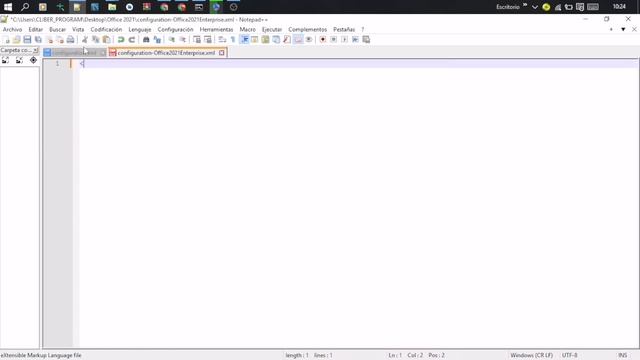
Task: Collapse all folders in workspace panel
Action: pyautogui.click(x=19, y=60)
